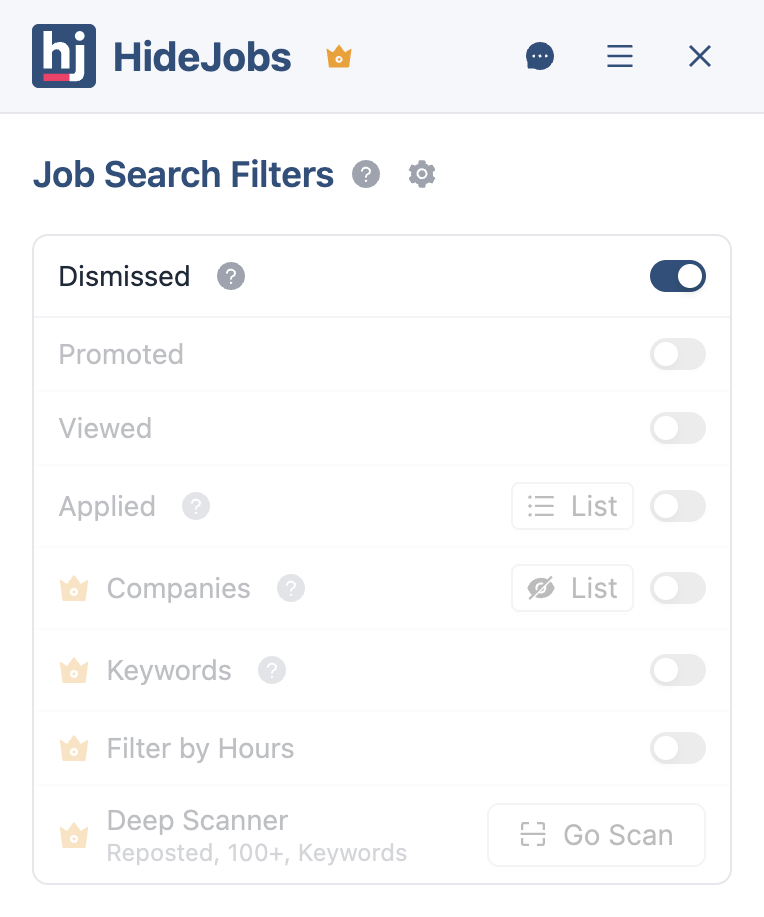Open the hamburger menu in the header
Screen dimensions: 764x917
click(620, 56)
